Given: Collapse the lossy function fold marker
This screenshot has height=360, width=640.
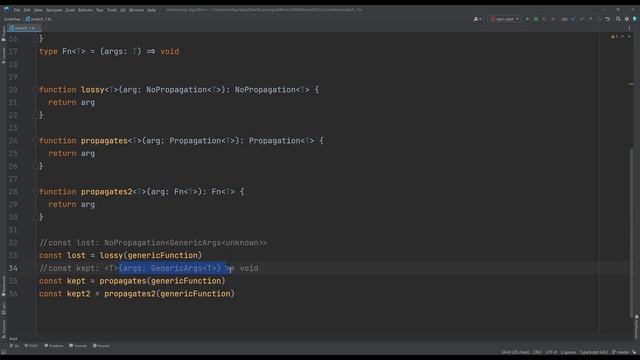Looking at the screenshot, I should [36, 90].
